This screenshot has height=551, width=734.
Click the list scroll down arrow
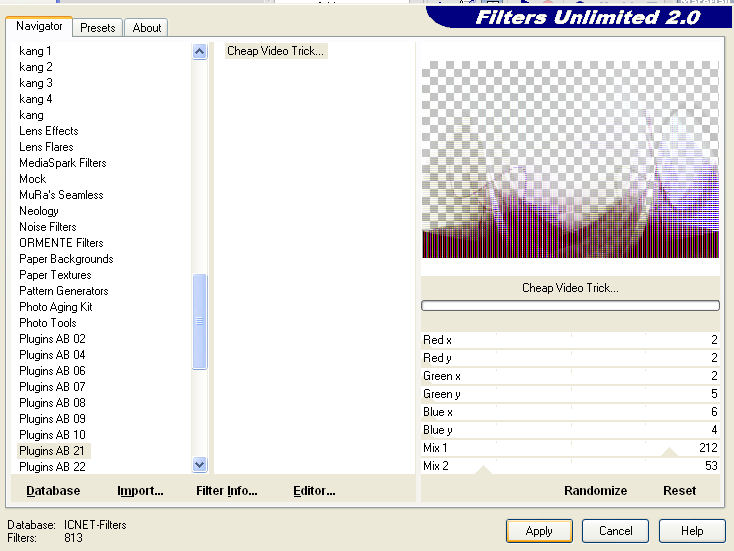pos(199,464)
